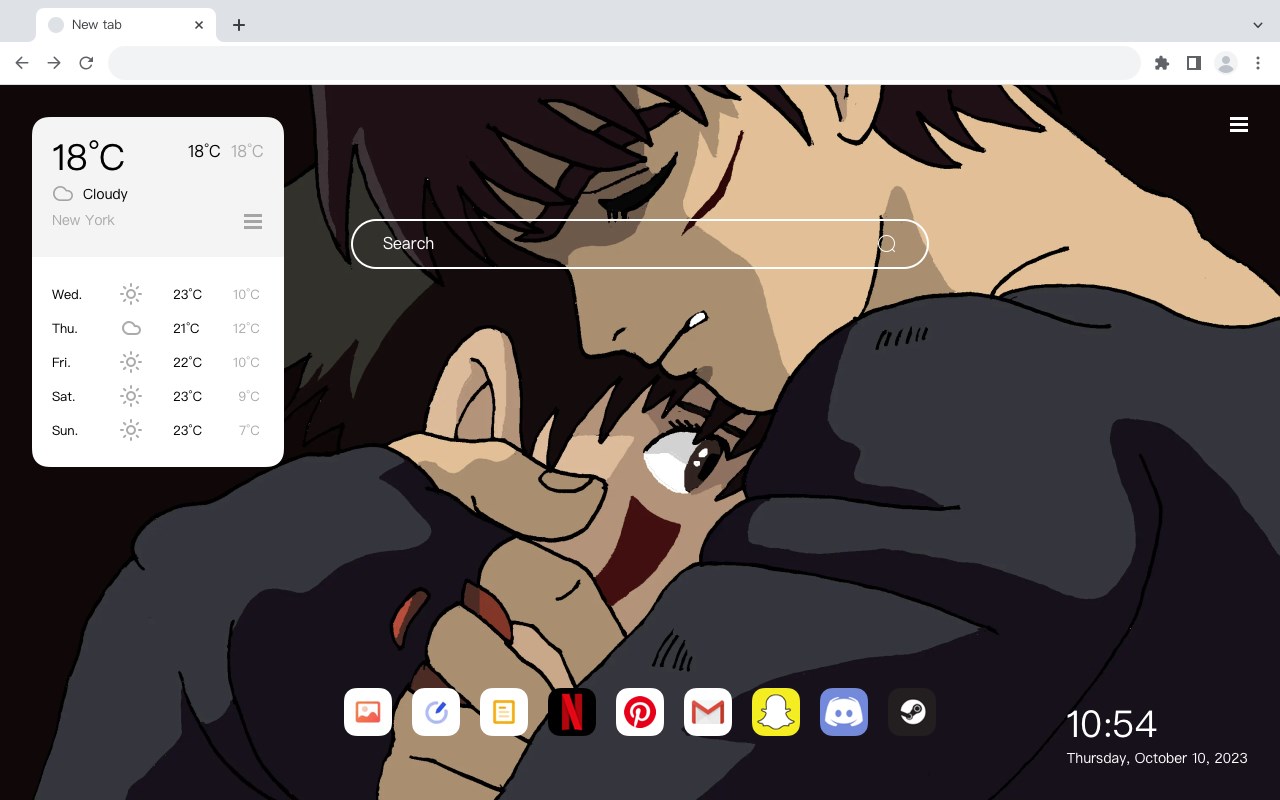Viewport: 1280px width, 800px height.
Task: Launch the Steam shortcut
Action: point(912,712)
